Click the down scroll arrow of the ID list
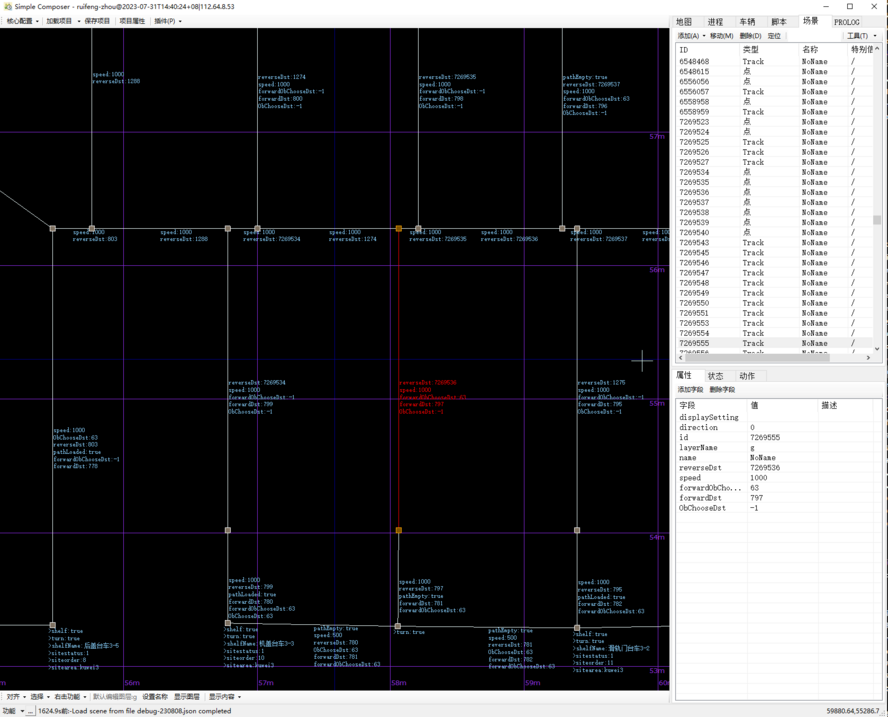 [877, 347]
